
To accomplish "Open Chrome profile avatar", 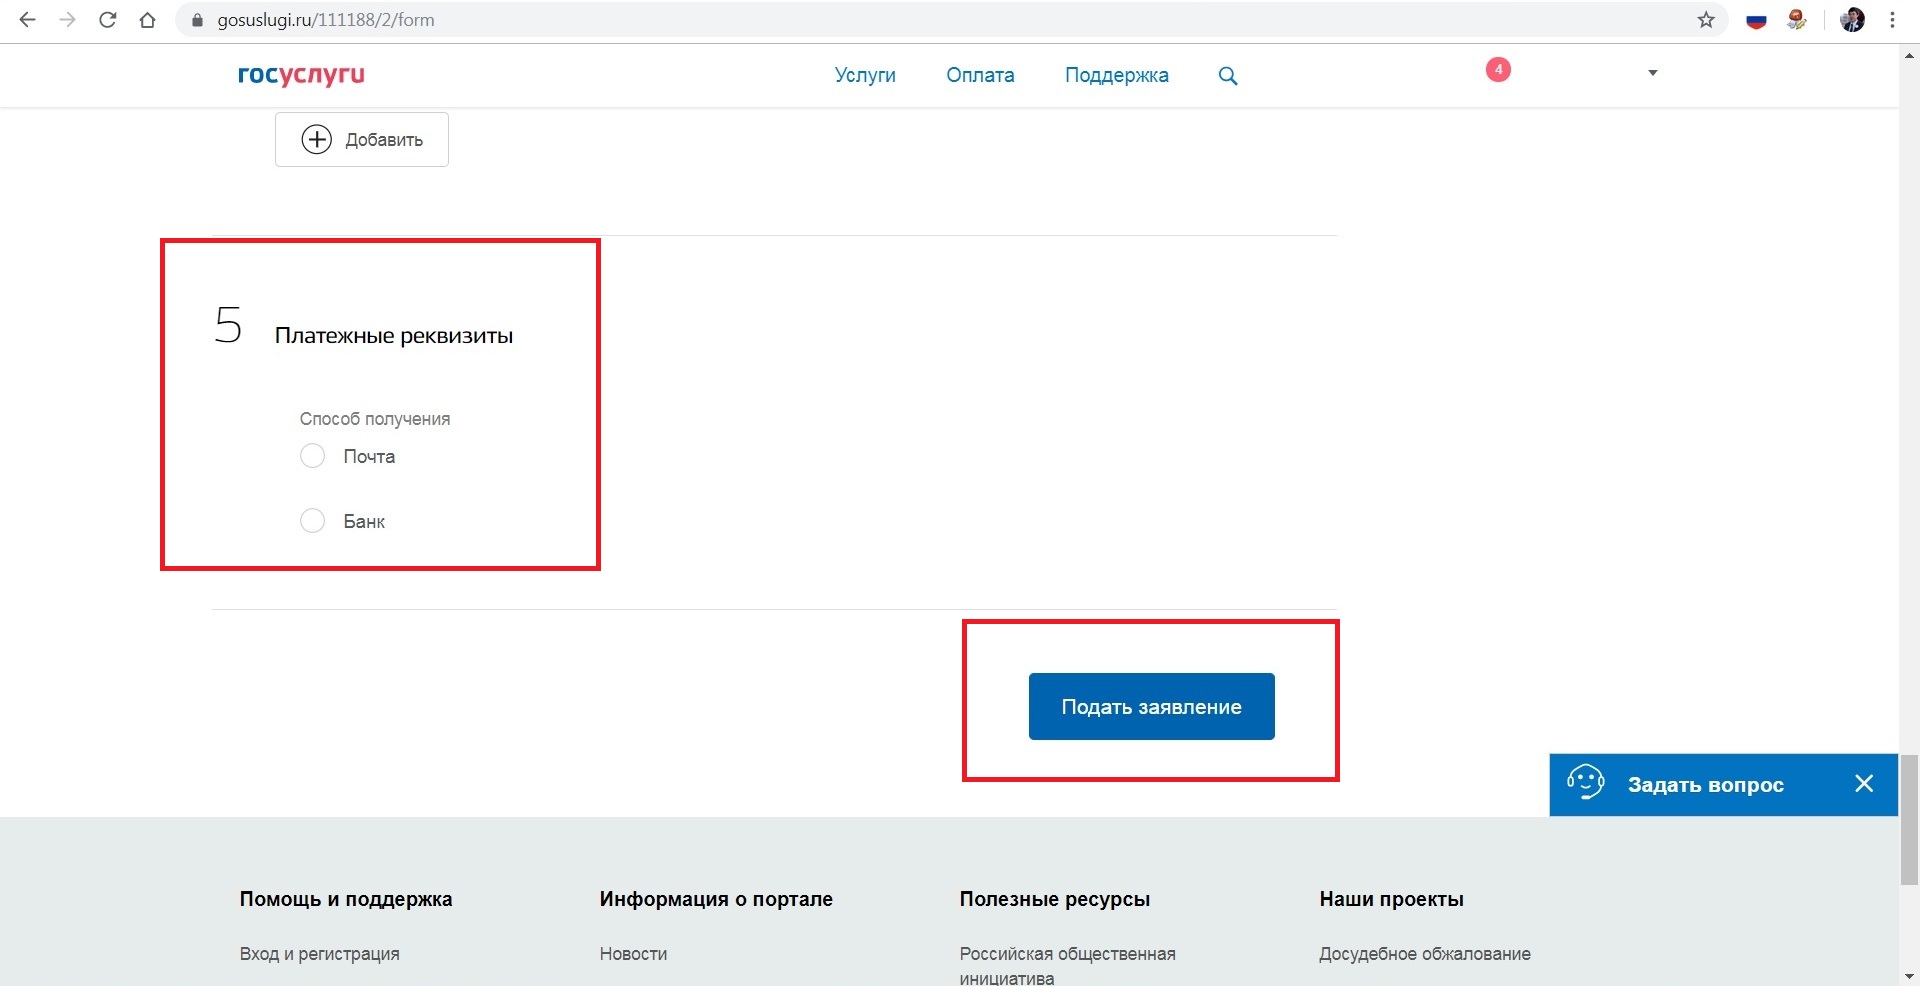I will (x=1852, y=20).
